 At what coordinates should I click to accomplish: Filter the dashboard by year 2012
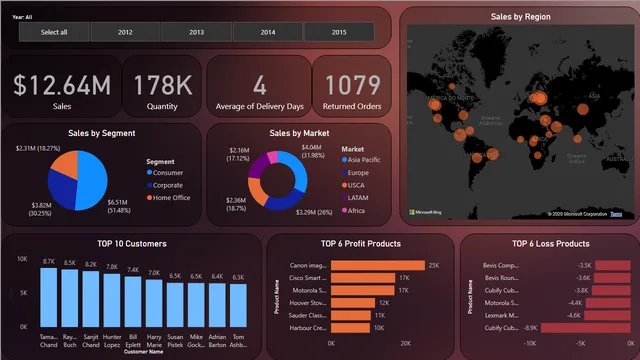tap(125, 32)
